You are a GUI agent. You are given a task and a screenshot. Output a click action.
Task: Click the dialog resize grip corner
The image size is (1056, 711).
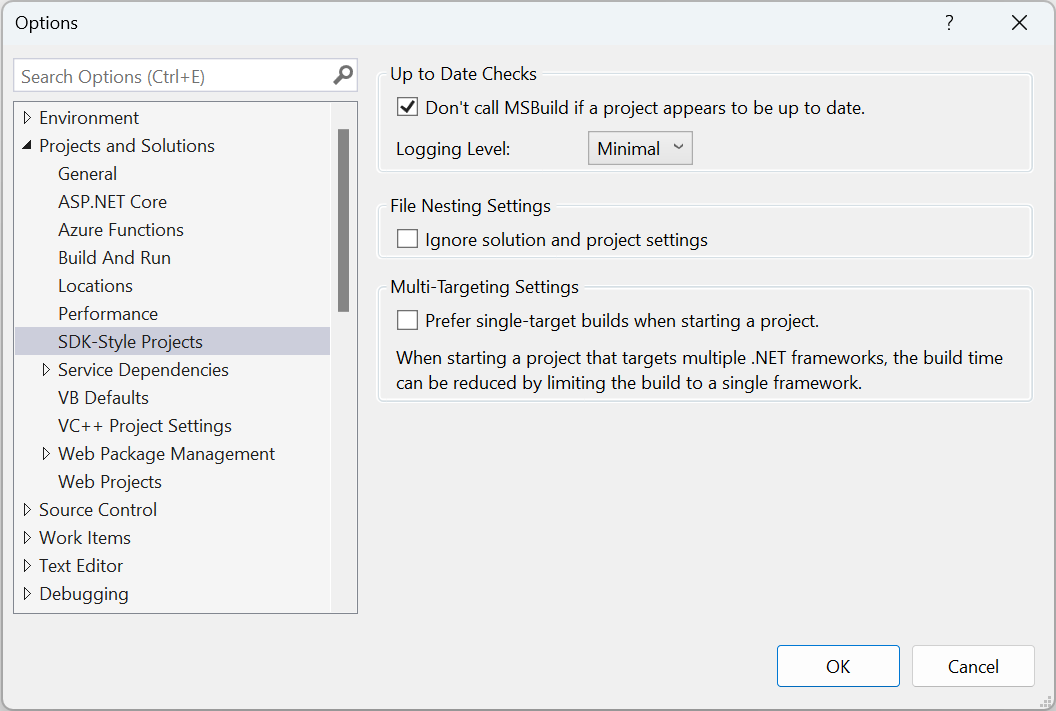coord(1047,702)
